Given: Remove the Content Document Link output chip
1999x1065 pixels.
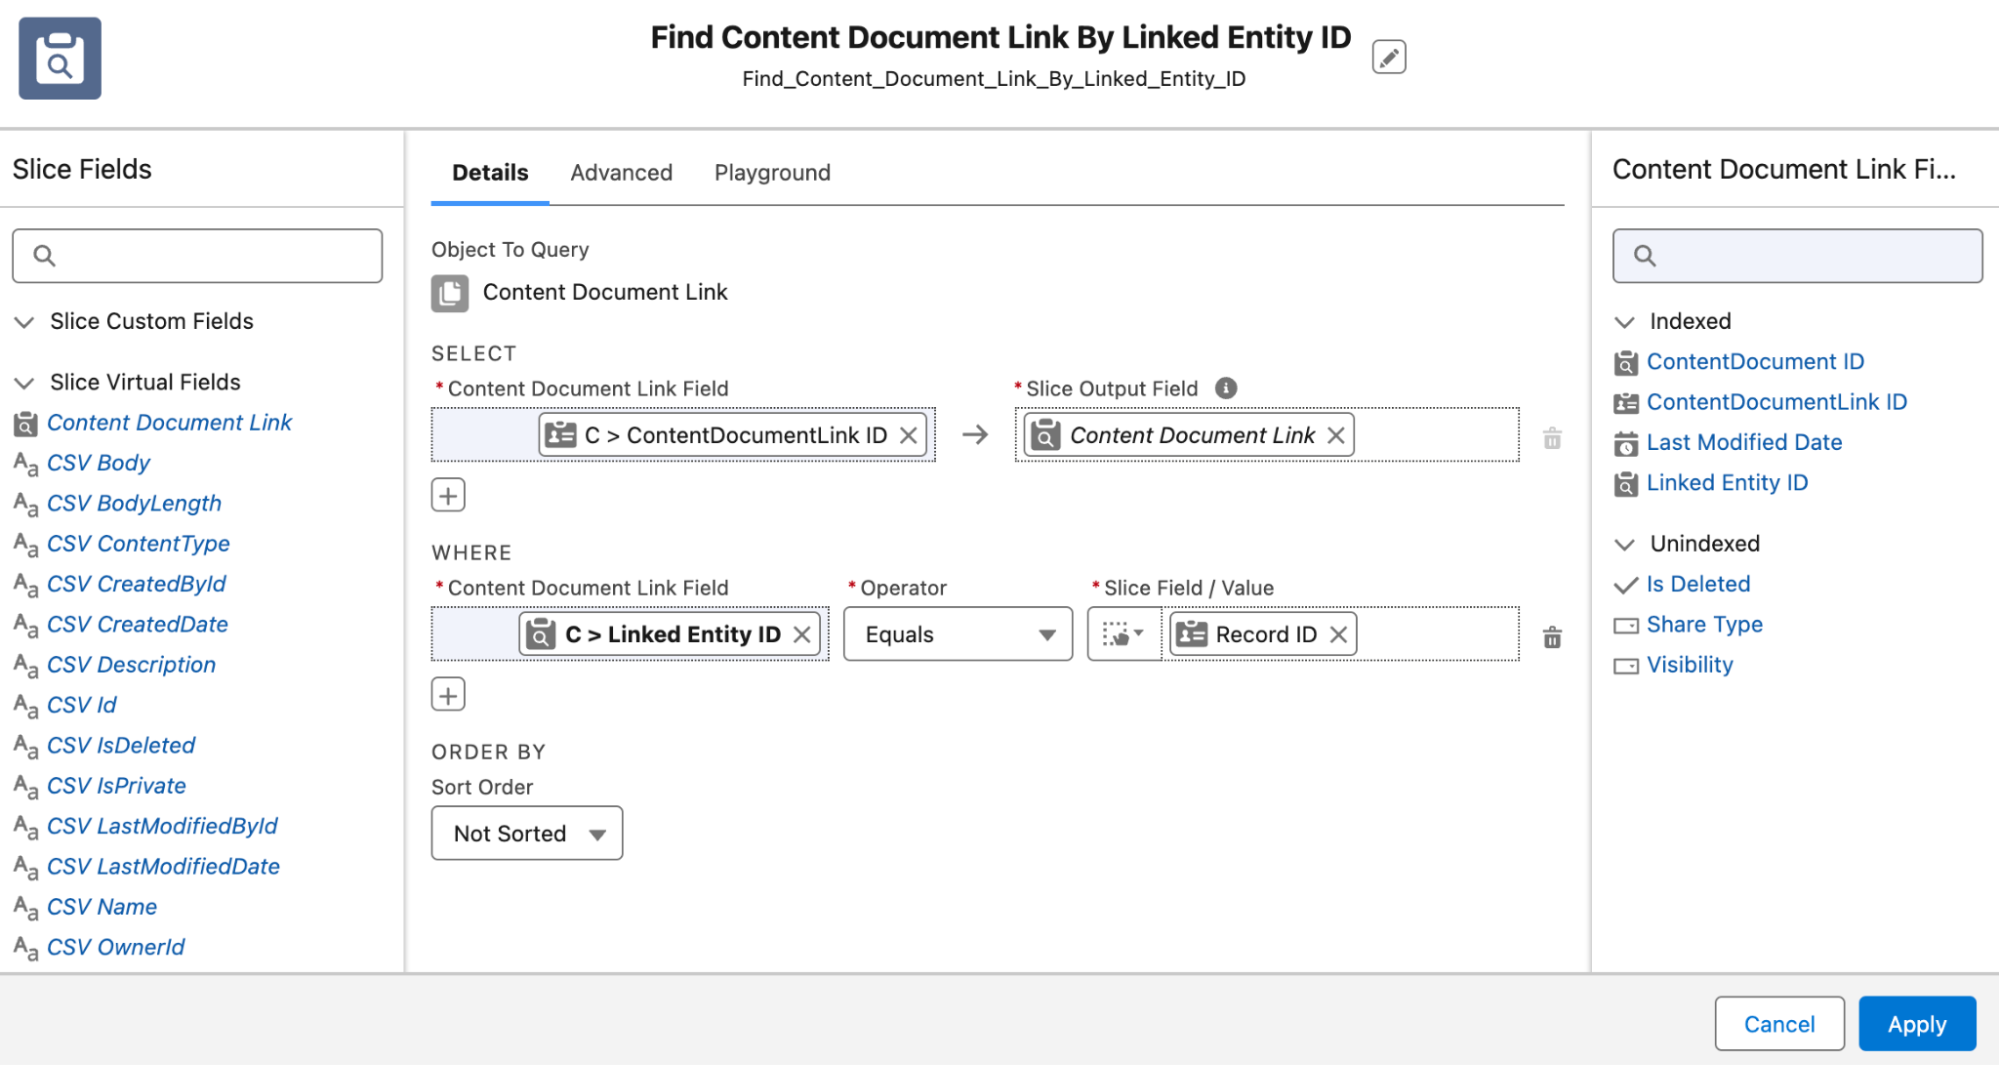Looking at the screenshot, I should point(1335,435).
